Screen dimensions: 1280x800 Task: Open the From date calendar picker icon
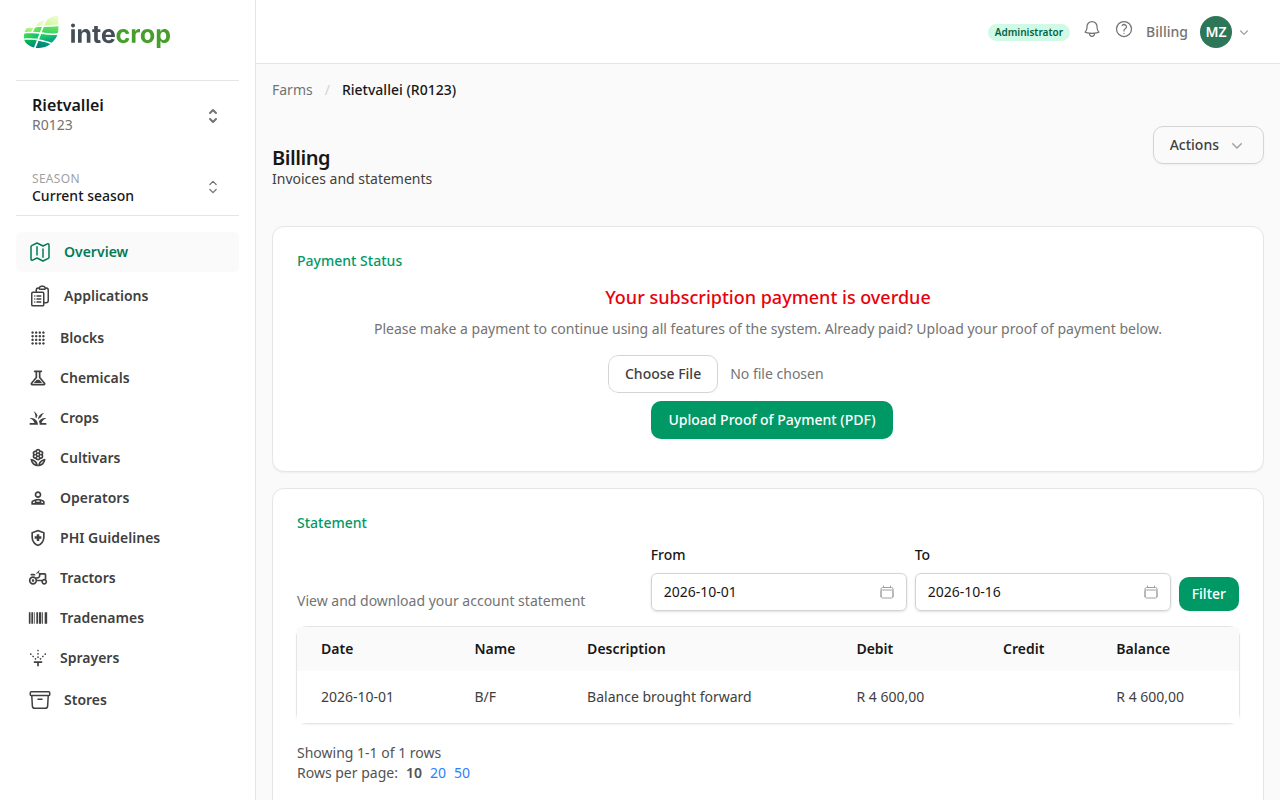(x=886, y=592)
